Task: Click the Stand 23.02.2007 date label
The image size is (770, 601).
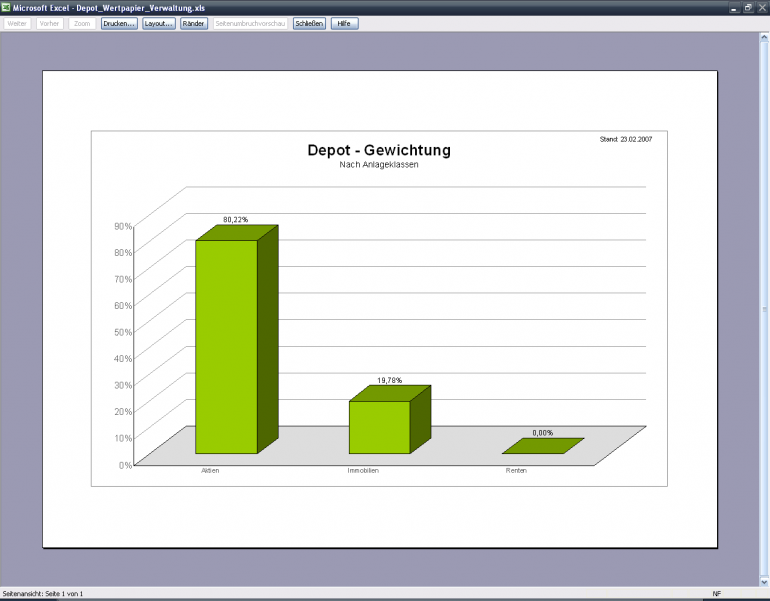Action: pos(626,139)
